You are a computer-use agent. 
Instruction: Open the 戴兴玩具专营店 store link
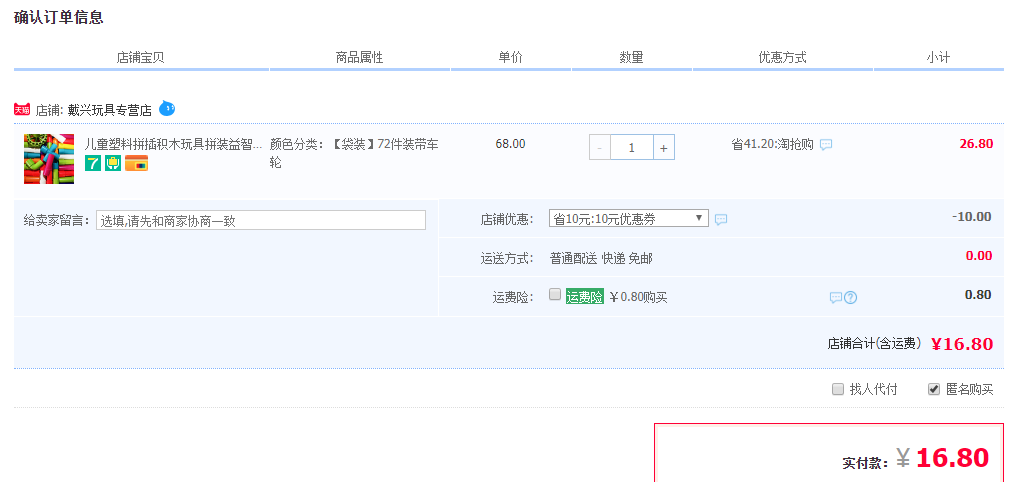click(x=110, y=110)
